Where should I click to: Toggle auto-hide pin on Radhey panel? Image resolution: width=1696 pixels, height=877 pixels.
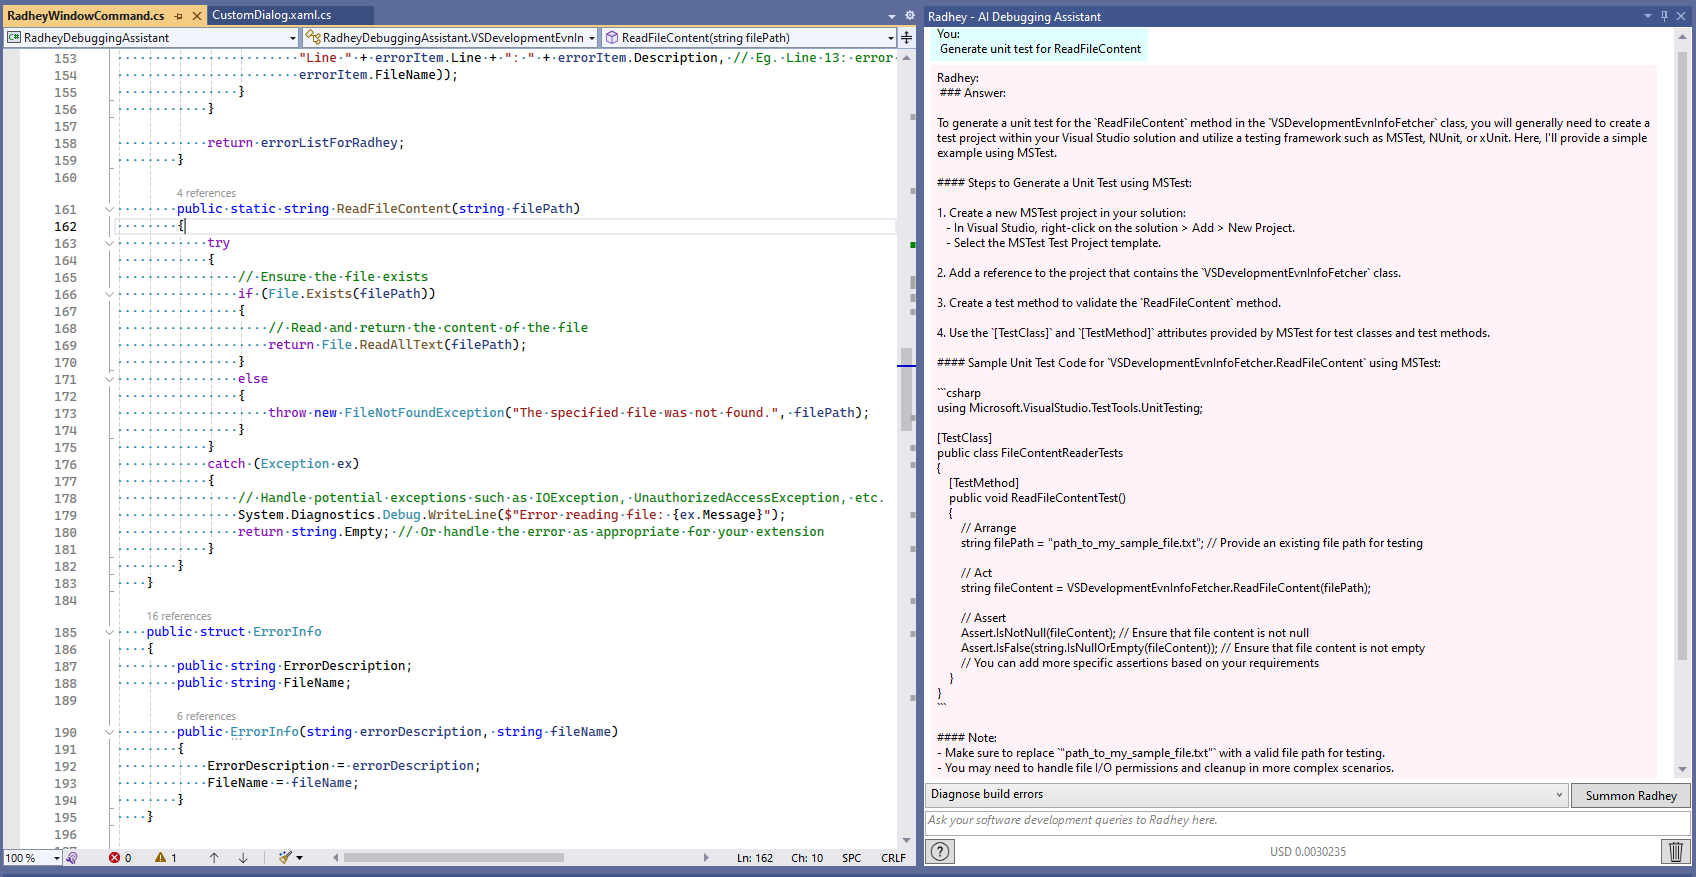pyautogui.click(x=1664, y=16)
